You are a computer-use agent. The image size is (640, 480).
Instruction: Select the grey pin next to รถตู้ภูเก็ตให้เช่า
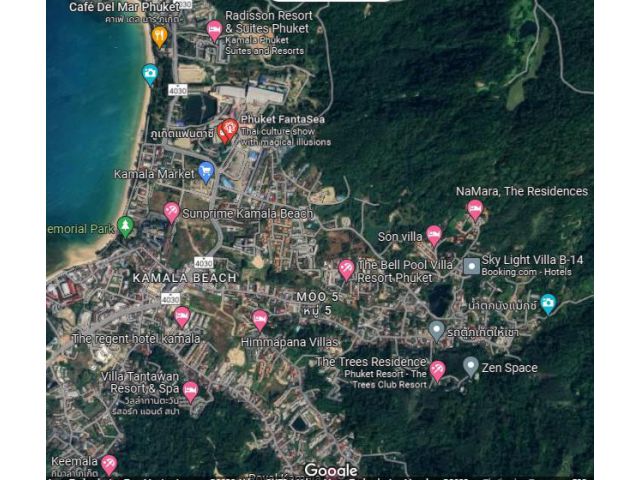[x=436, y=331]
